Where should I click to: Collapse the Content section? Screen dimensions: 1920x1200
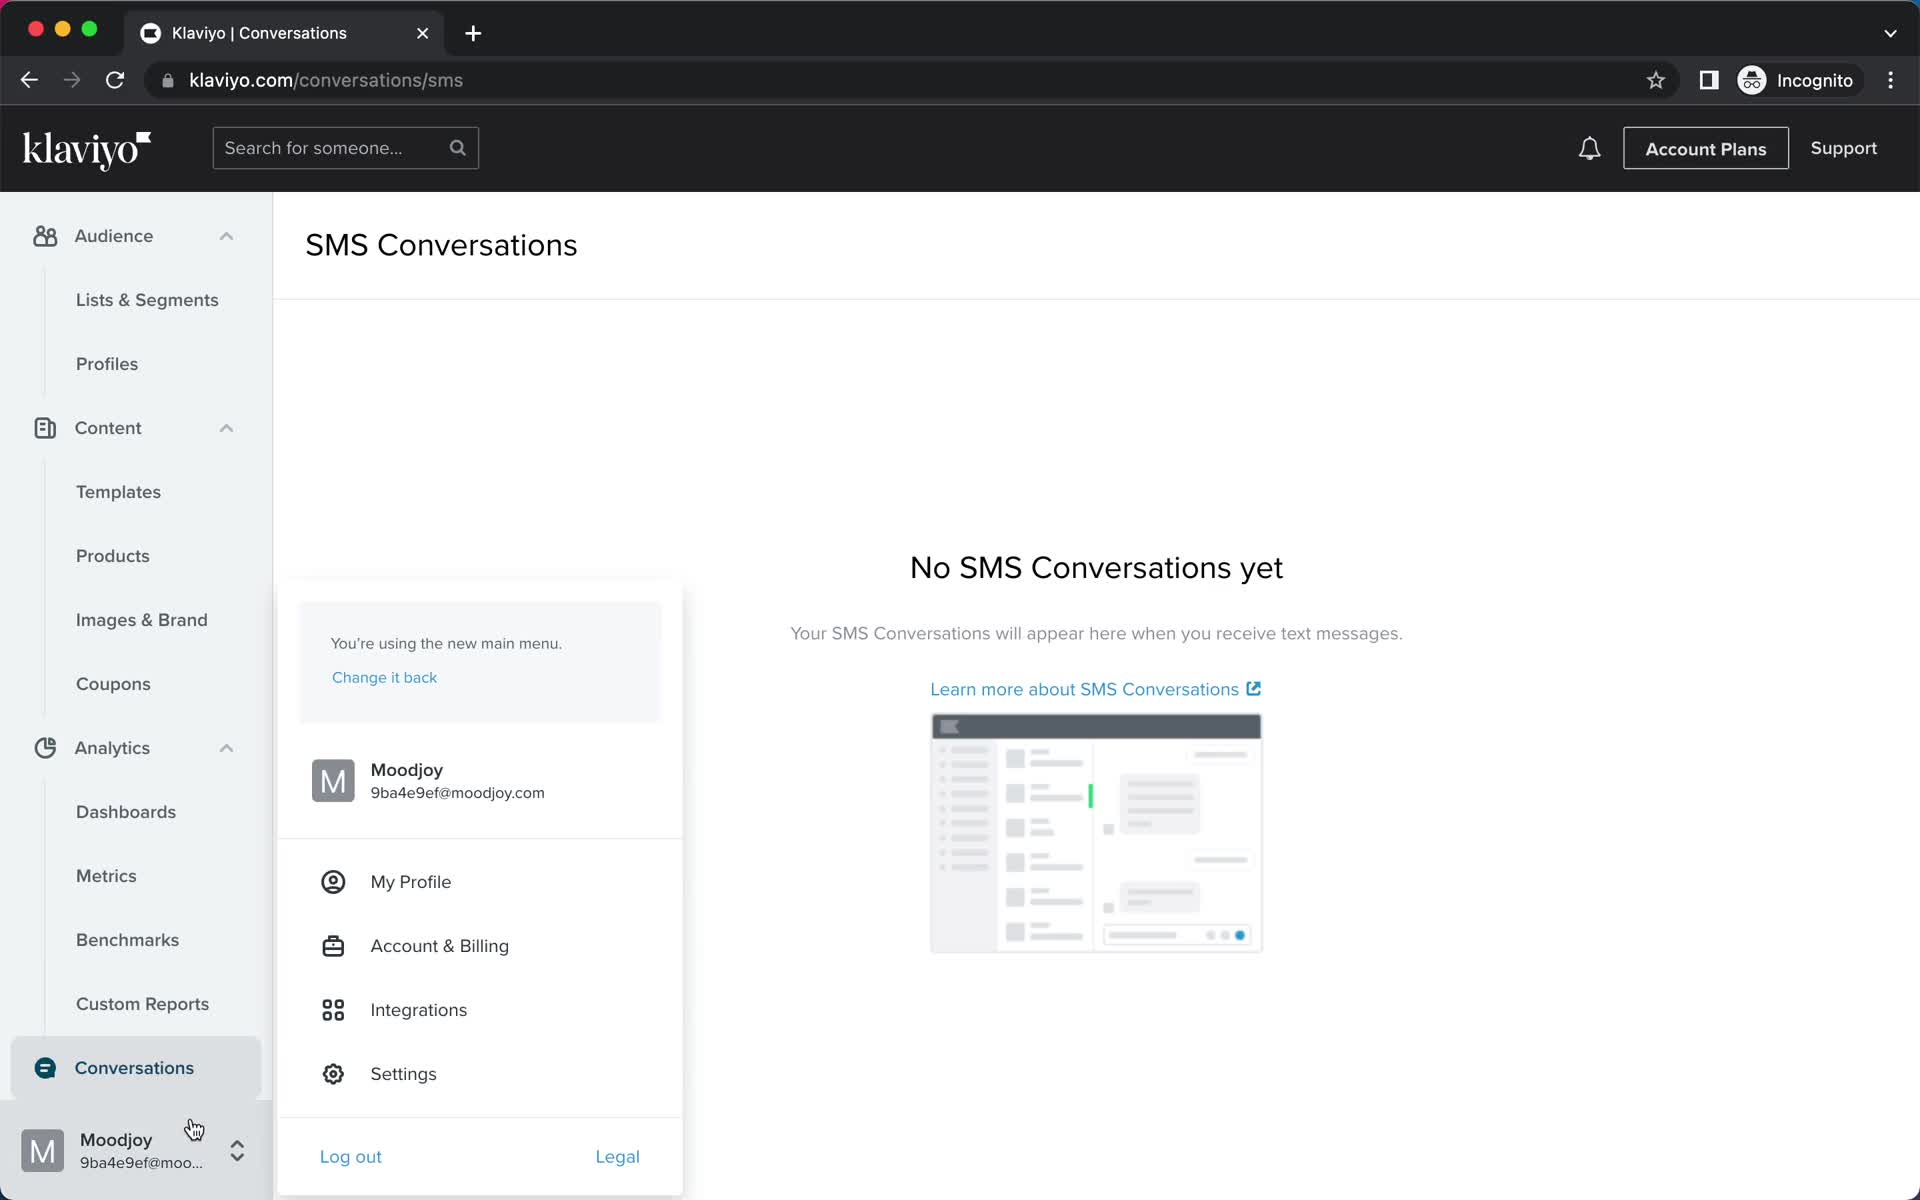point(226,428)
